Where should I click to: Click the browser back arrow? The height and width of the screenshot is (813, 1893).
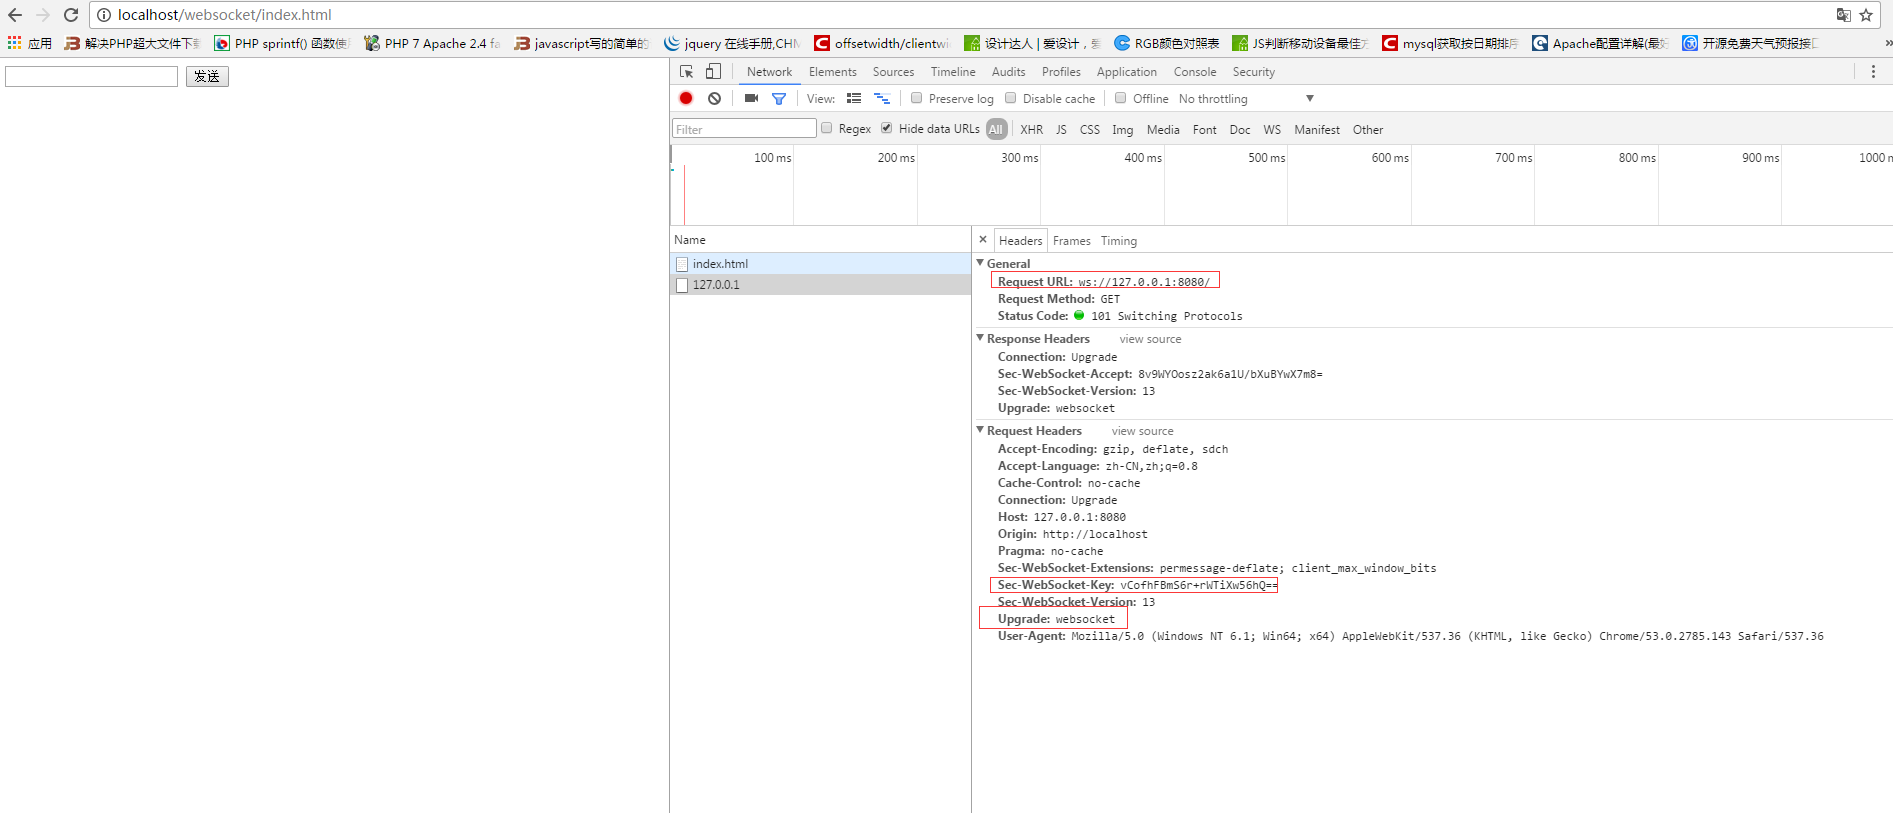click(15, 15)
